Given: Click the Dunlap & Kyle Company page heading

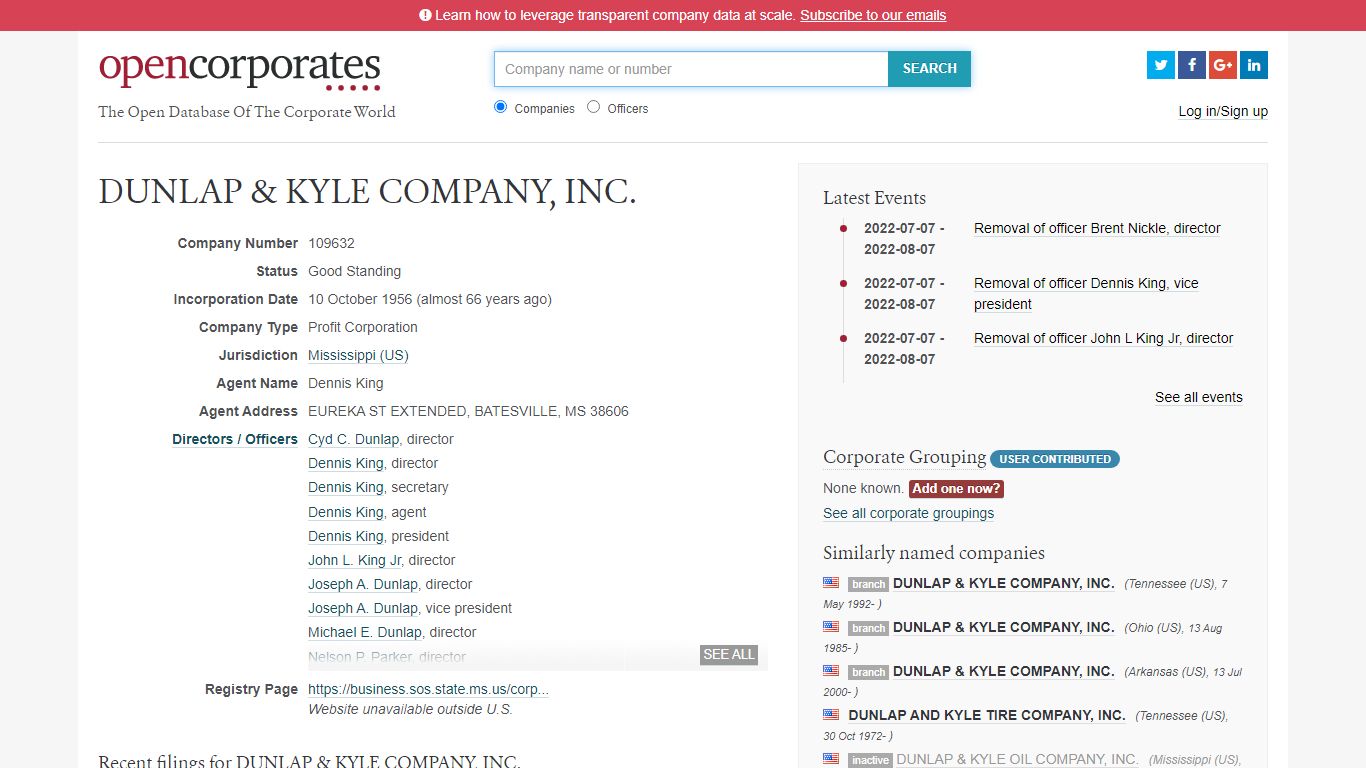Looking at the screenshot, I should coord(367,191).
